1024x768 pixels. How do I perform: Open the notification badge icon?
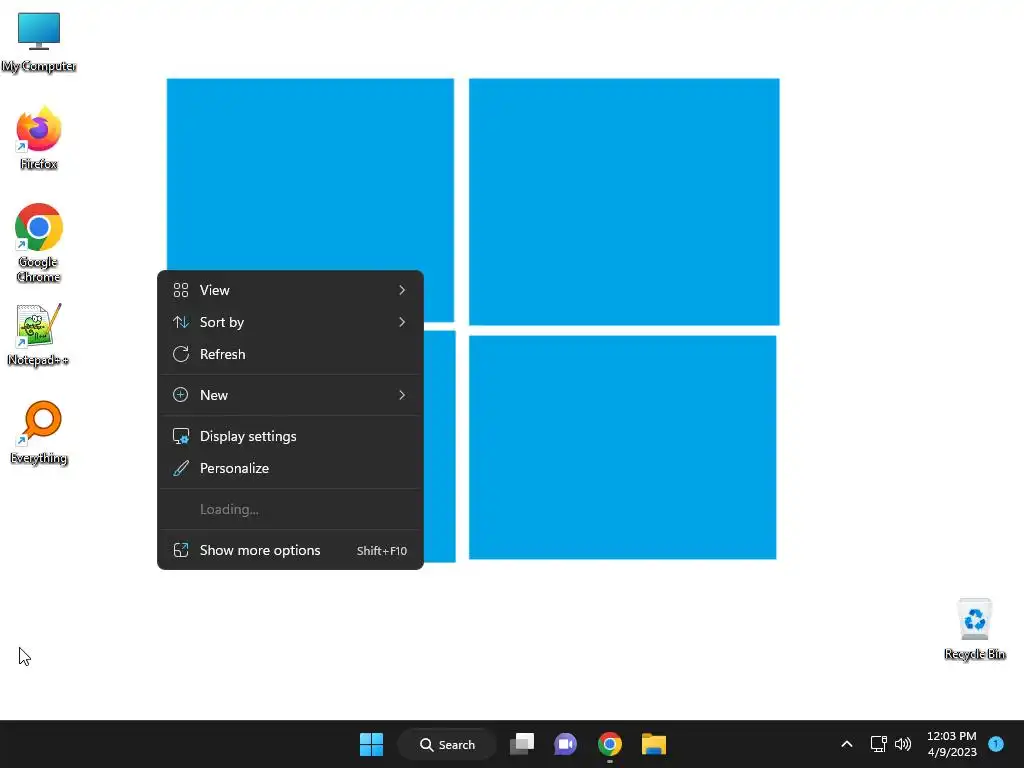point(996,744)
